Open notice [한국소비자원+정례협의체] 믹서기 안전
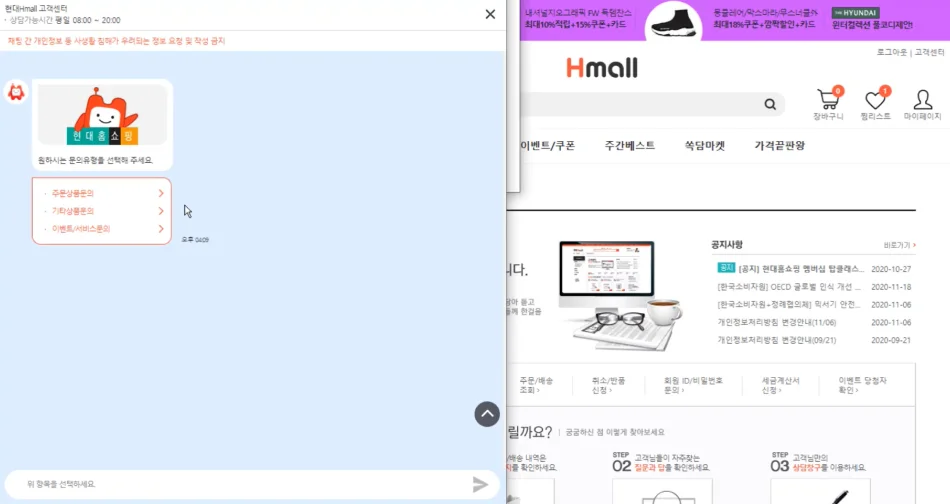The height and width of the screenshot is (504, 950). pyautogui.click(x=789, y=305)
